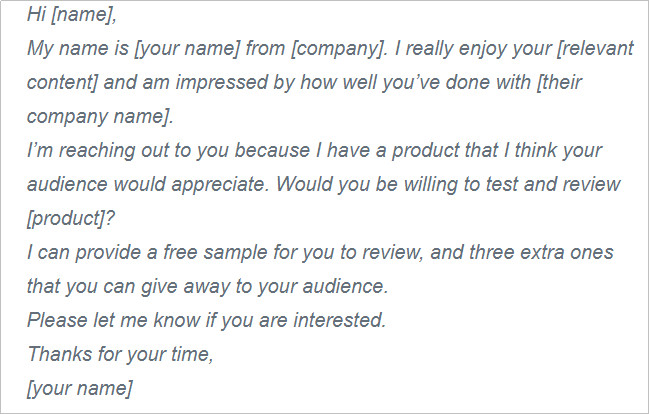Screen dimensions: 649x414
Task: Click the [product]? placeholder
Action: [x=70, y=218]
